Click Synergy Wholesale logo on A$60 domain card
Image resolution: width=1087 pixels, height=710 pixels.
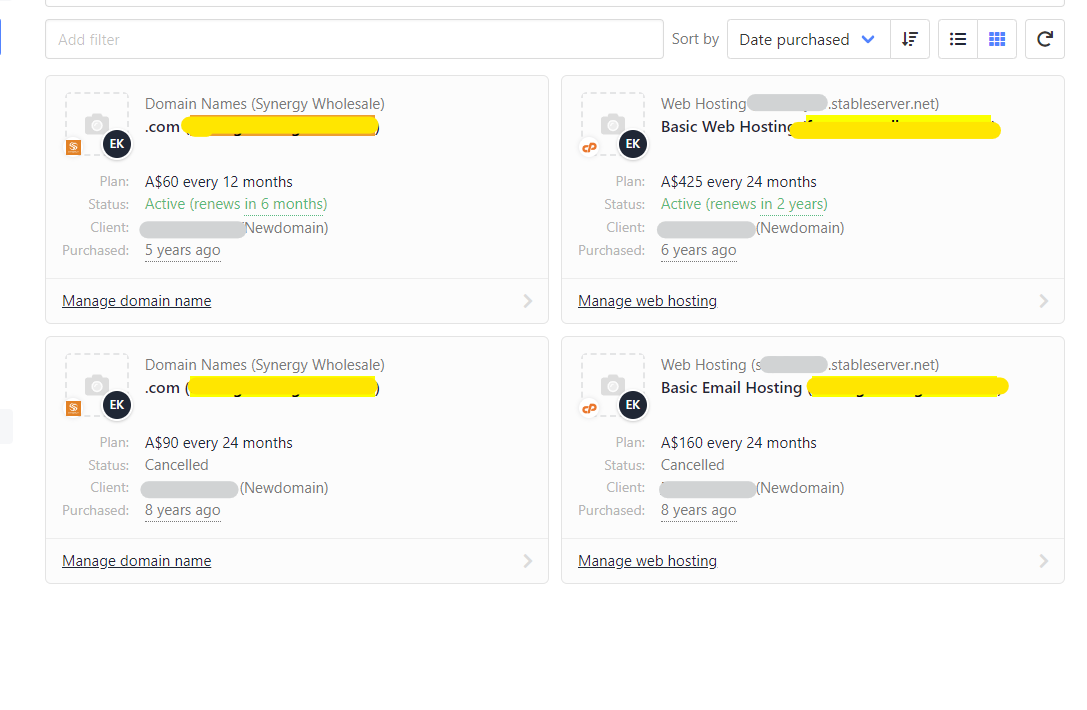[x=73, y=148]
